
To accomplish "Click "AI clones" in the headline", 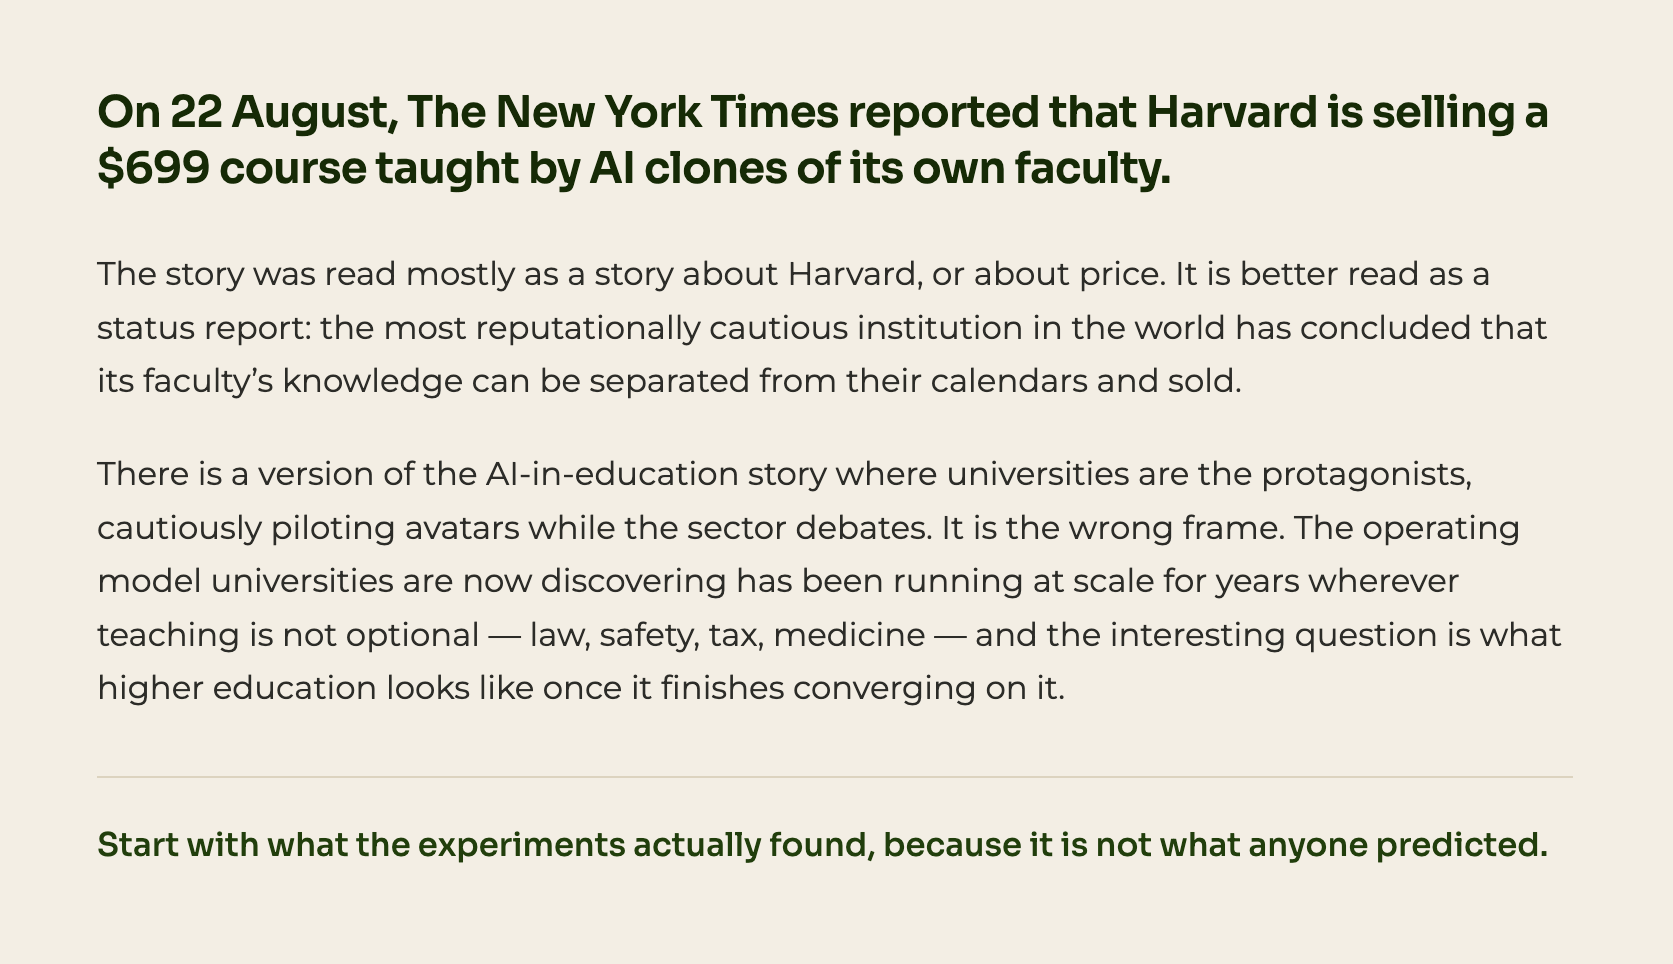I will pos(687,168).
